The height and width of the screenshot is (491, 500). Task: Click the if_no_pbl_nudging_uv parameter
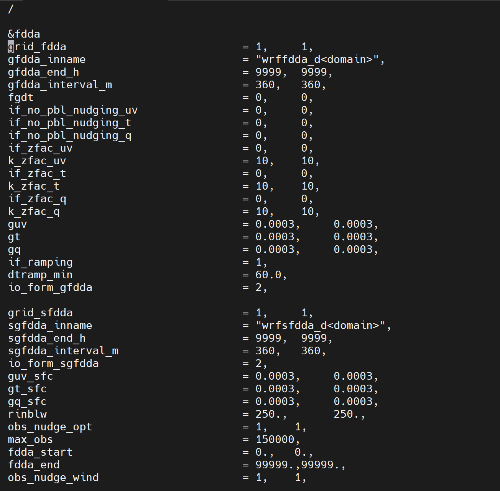pos(73,110)
